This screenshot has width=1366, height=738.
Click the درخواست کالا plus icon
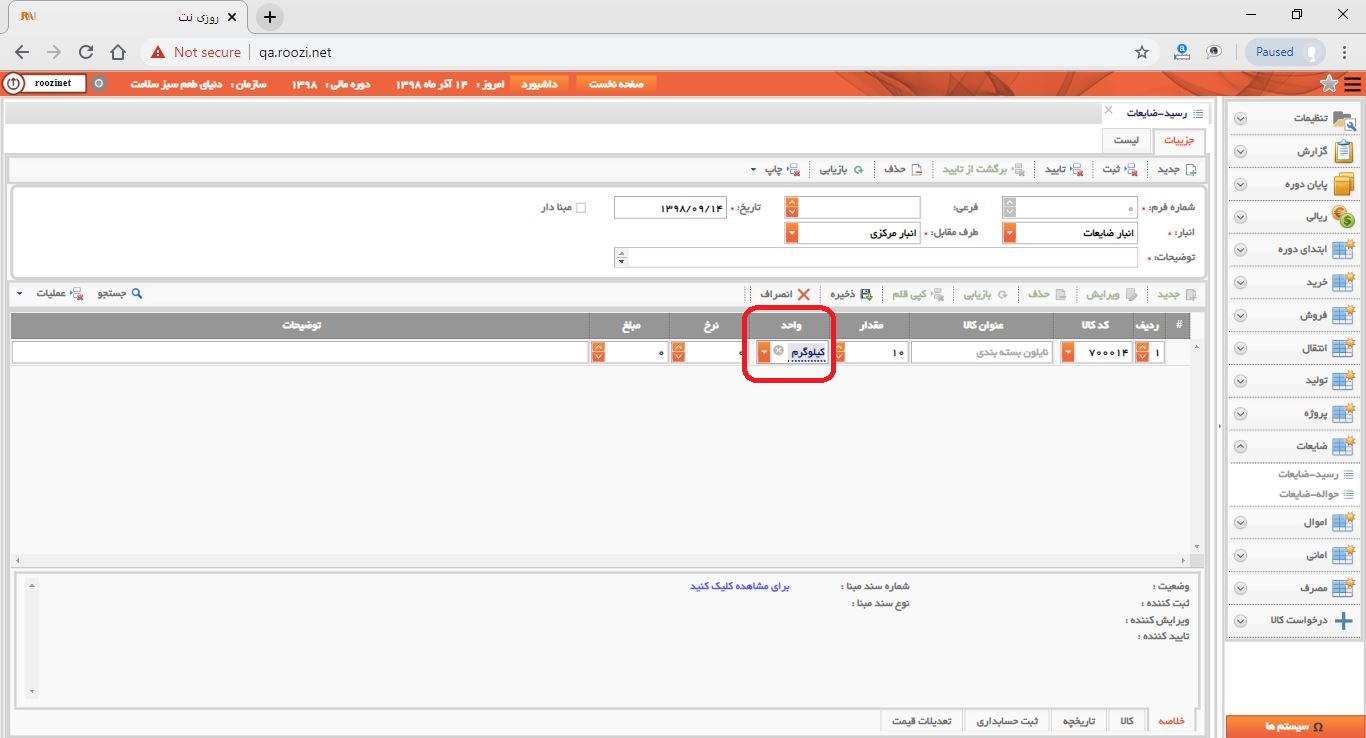pos(1344,621)
